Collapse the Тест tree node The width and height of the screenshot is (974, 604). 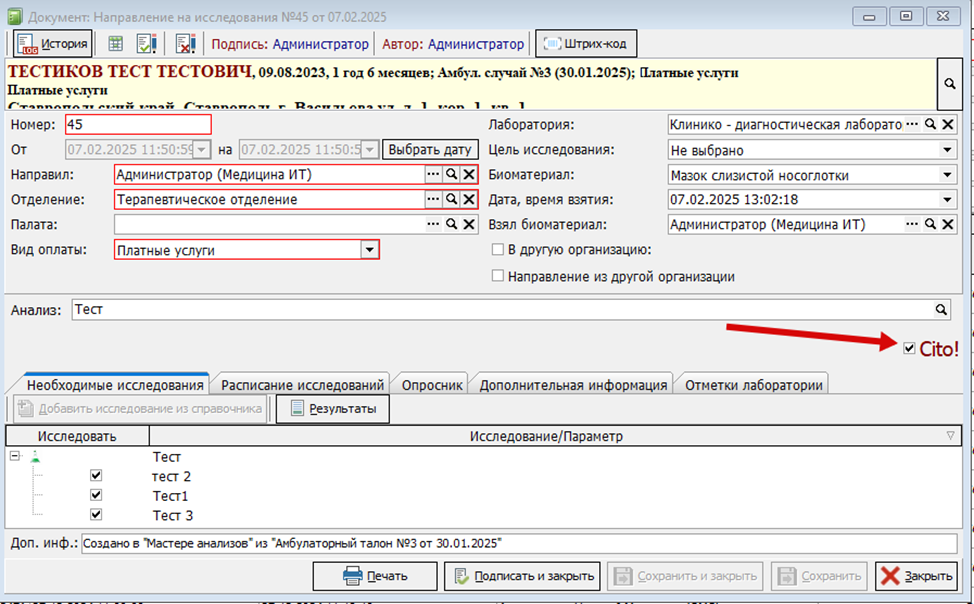14,456
